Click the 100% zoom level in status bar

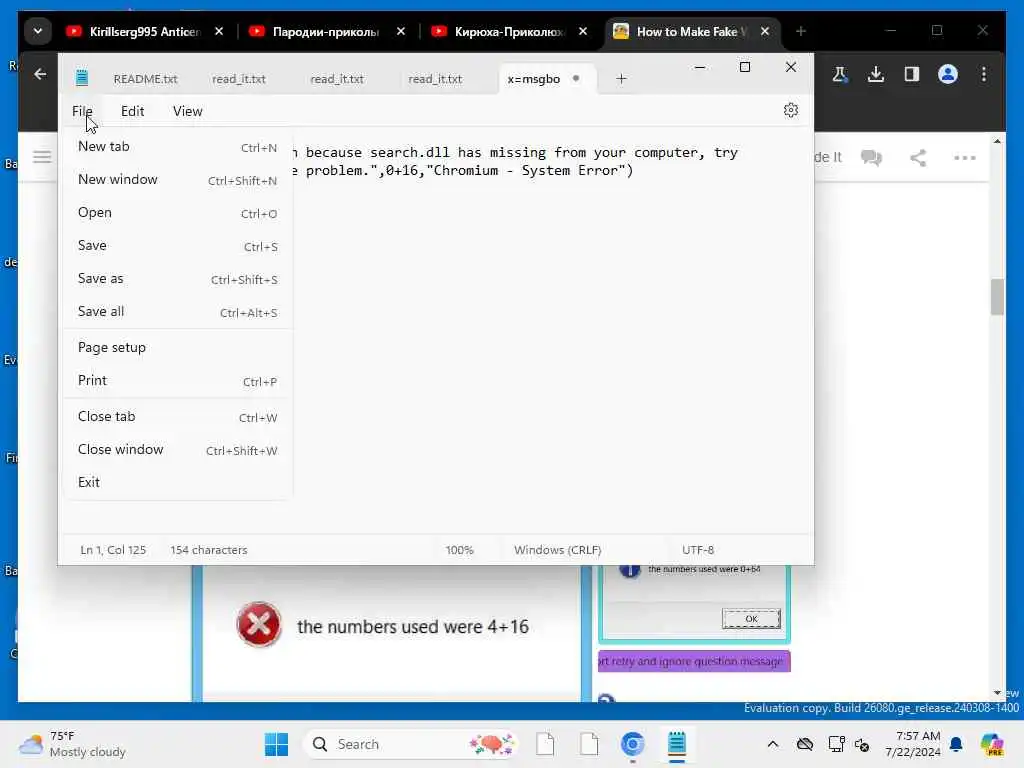tap(460, 550)
